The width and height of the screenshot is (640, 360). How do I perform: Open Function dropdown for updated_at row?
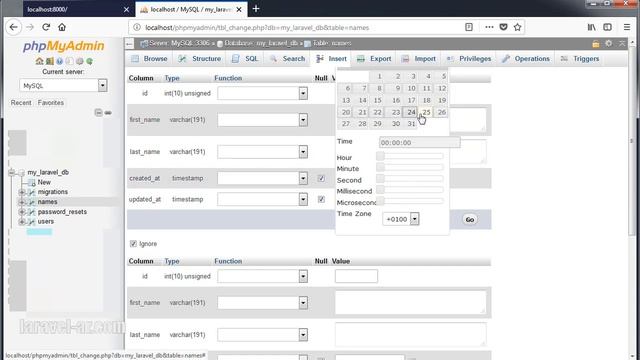click(x=262, y=199)
